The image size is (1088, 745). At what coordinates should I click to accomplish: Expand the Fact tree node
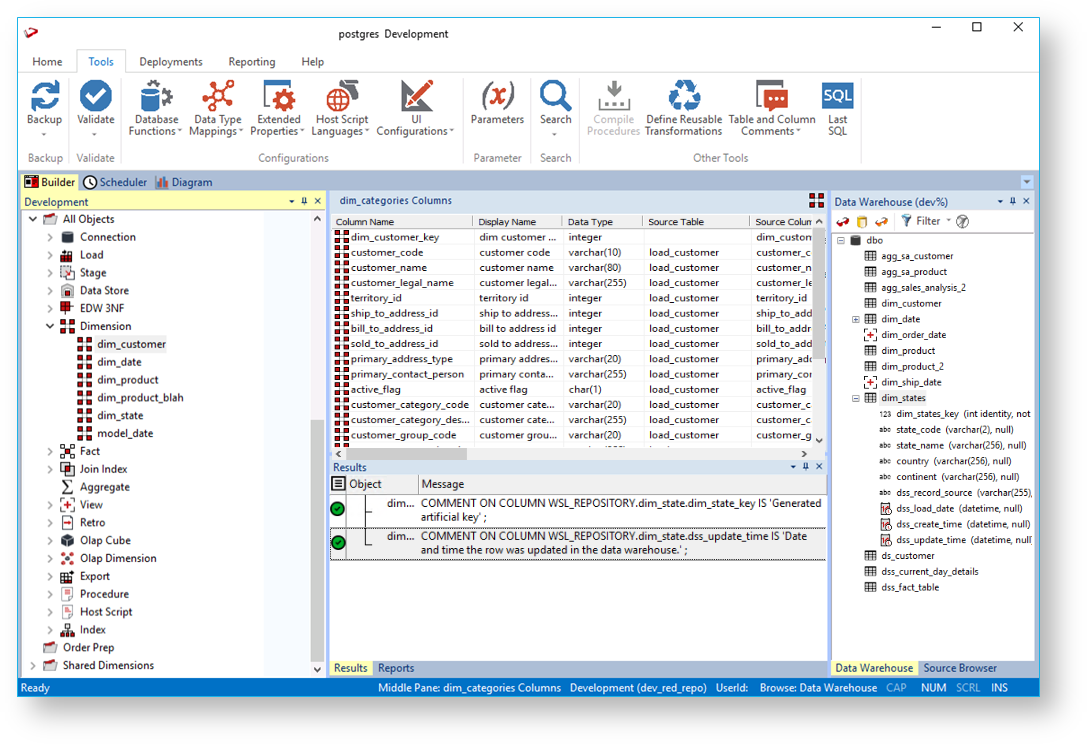point(50,451)
